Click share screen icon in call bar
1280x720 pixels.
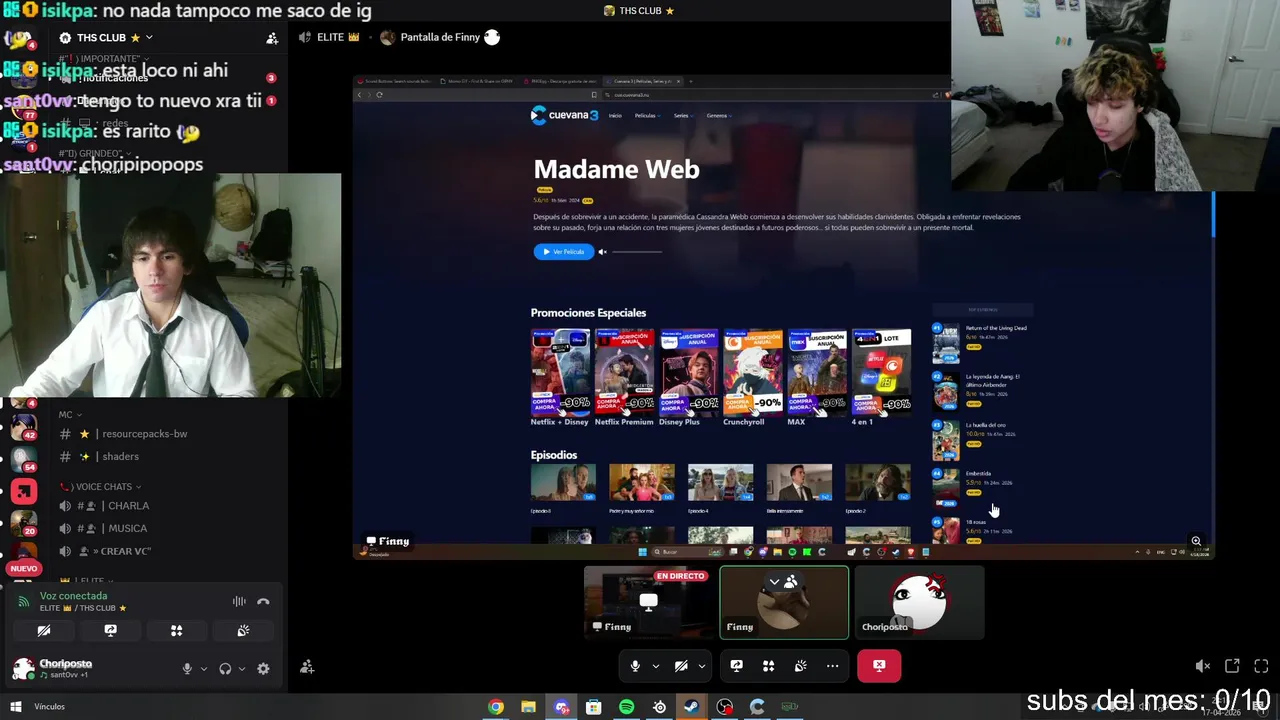pos(736,666)
